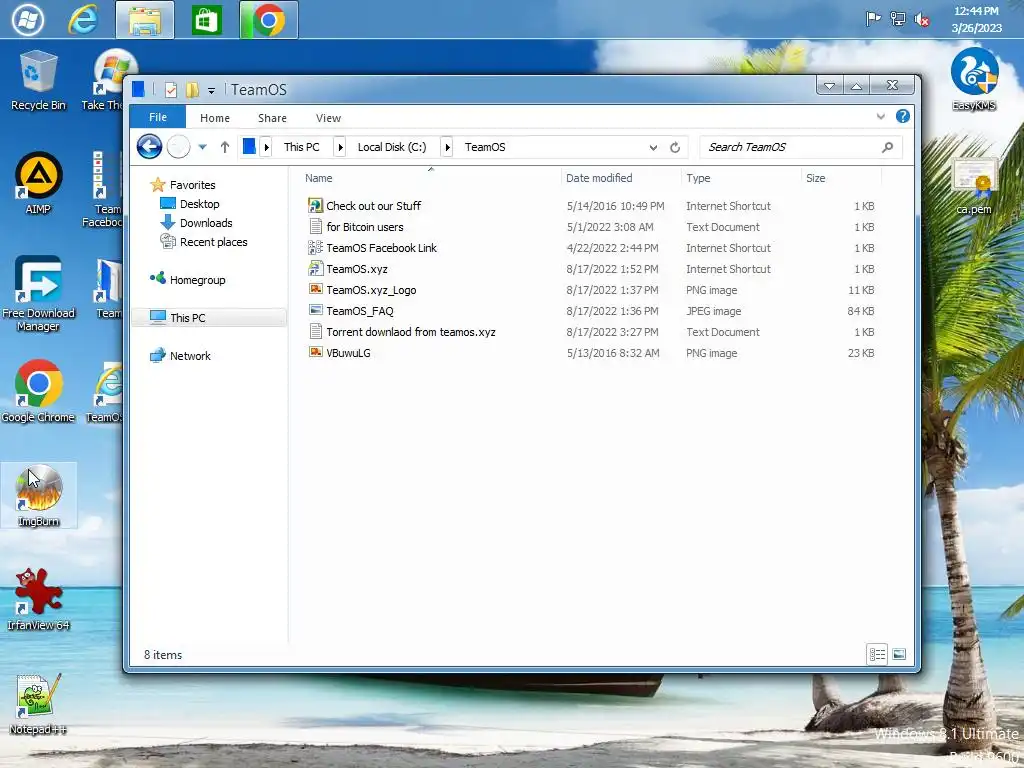This screenshot has width=1024, height=768.
Task: Click the New folder quick access icon
Action: tap(192, 89)
